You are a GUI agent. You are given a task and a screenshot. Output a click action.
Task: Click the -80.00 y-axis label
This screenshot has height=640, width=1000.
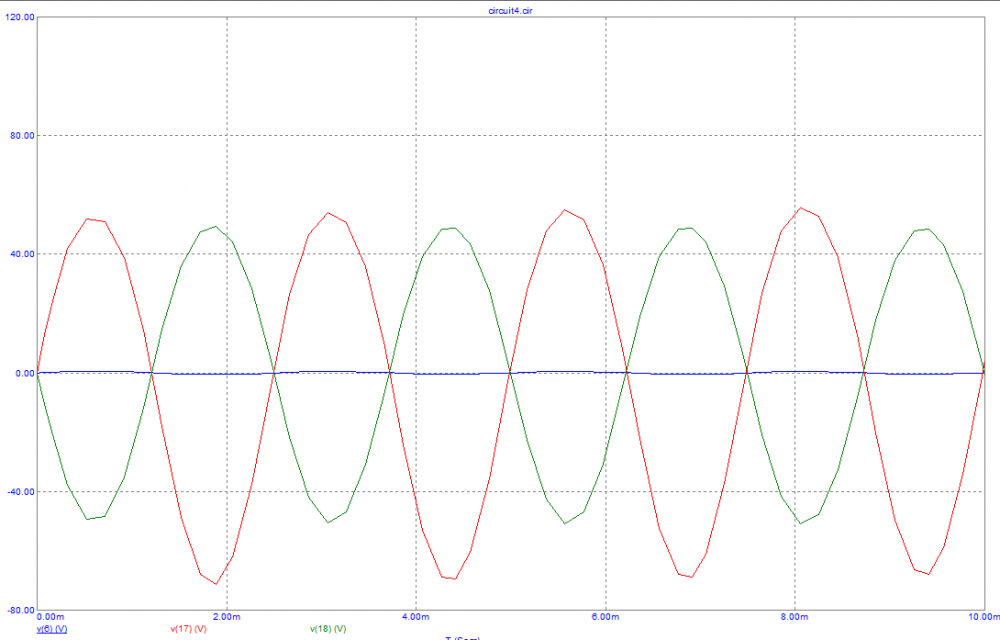[20, 610]
